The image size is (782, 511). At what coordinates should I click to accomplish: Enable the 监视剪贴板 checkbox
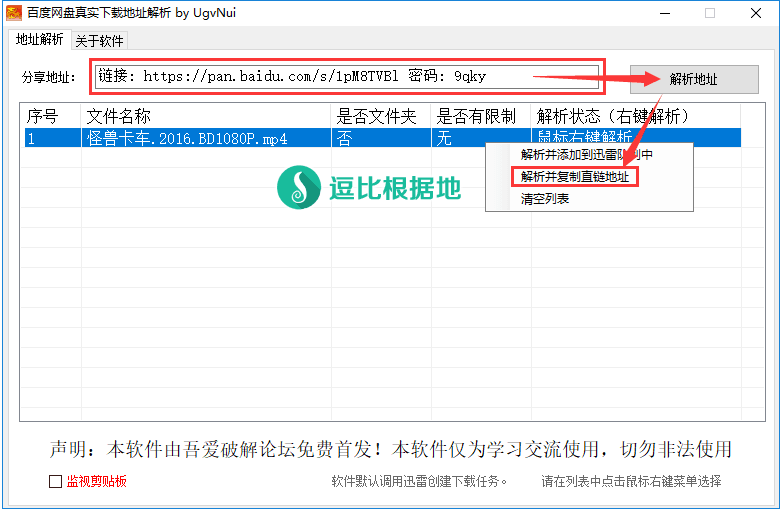[x=56, y=481]
